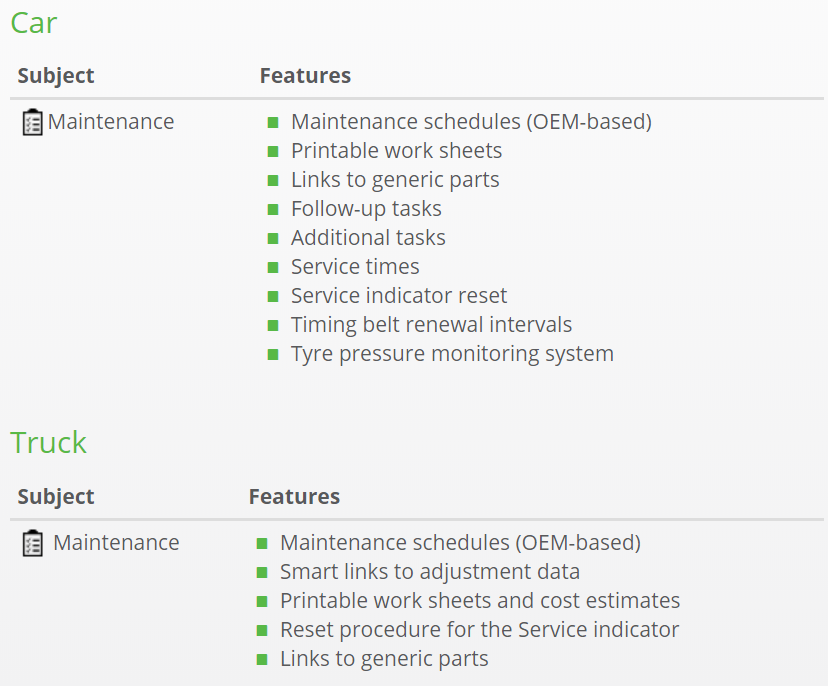
Task: Click the Truck section heading
Action: (x=48, y=443)
